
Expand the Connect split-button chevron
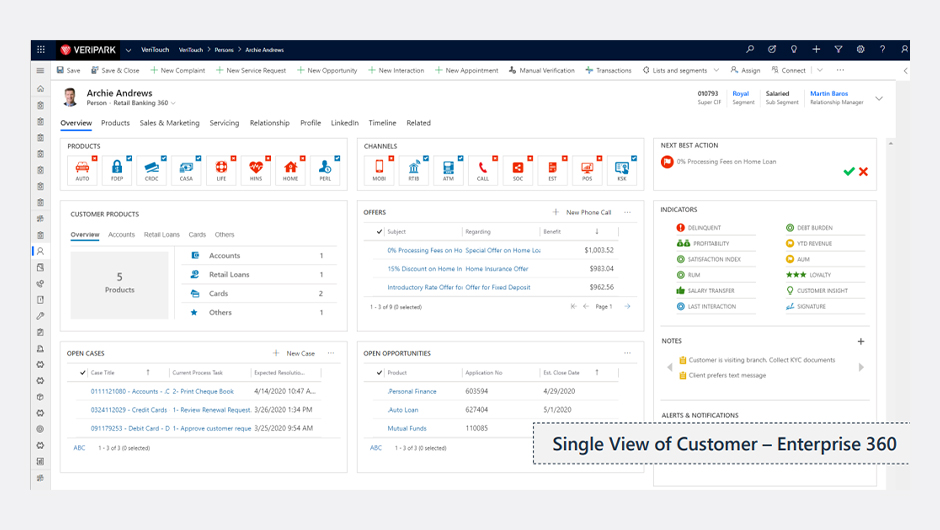click(820, 70)
